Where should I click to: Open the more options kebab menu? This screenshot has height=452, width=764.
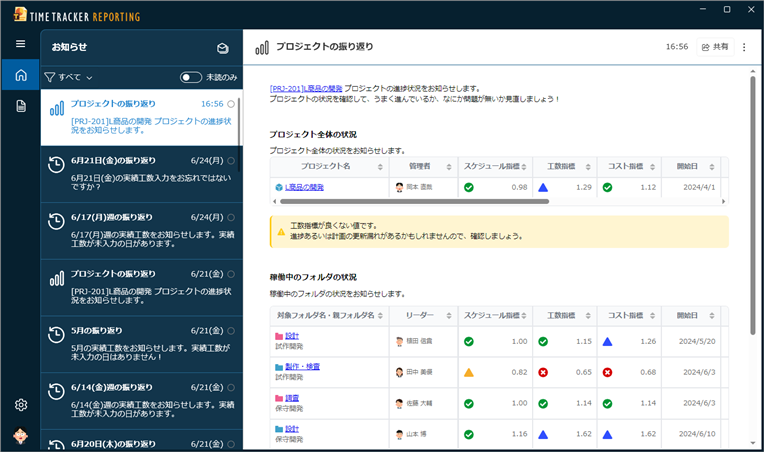[744, 47]
